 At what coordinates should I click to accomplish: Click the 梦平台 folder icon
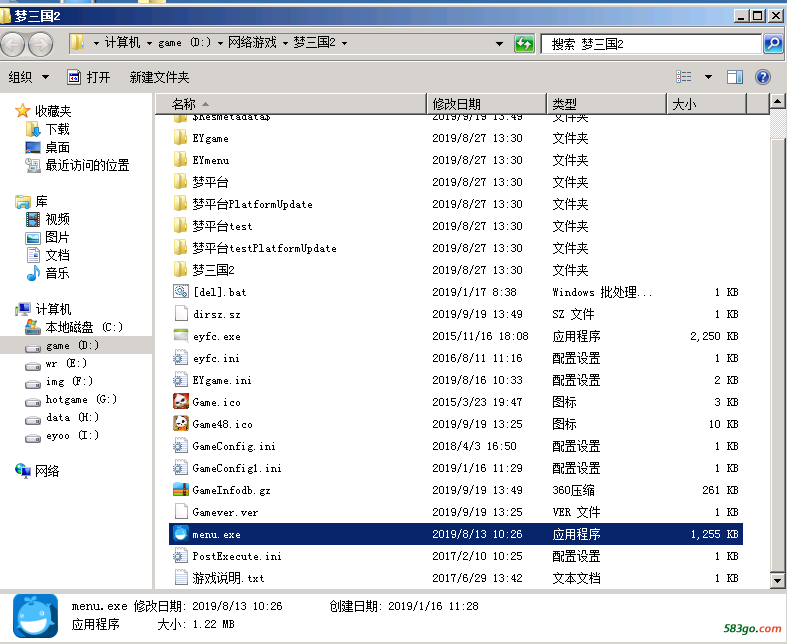(x=181, y=182)
